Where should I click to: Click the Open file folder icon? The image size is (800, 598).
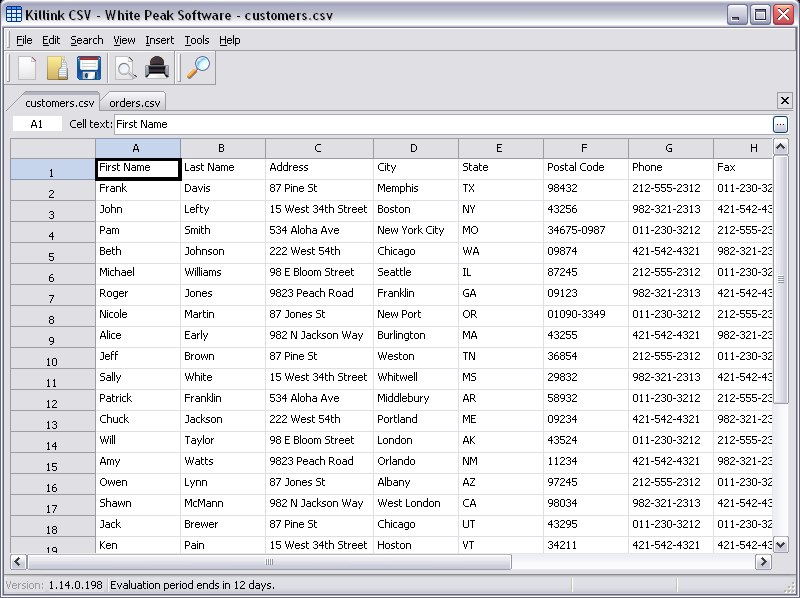click(x=58, y=68)
